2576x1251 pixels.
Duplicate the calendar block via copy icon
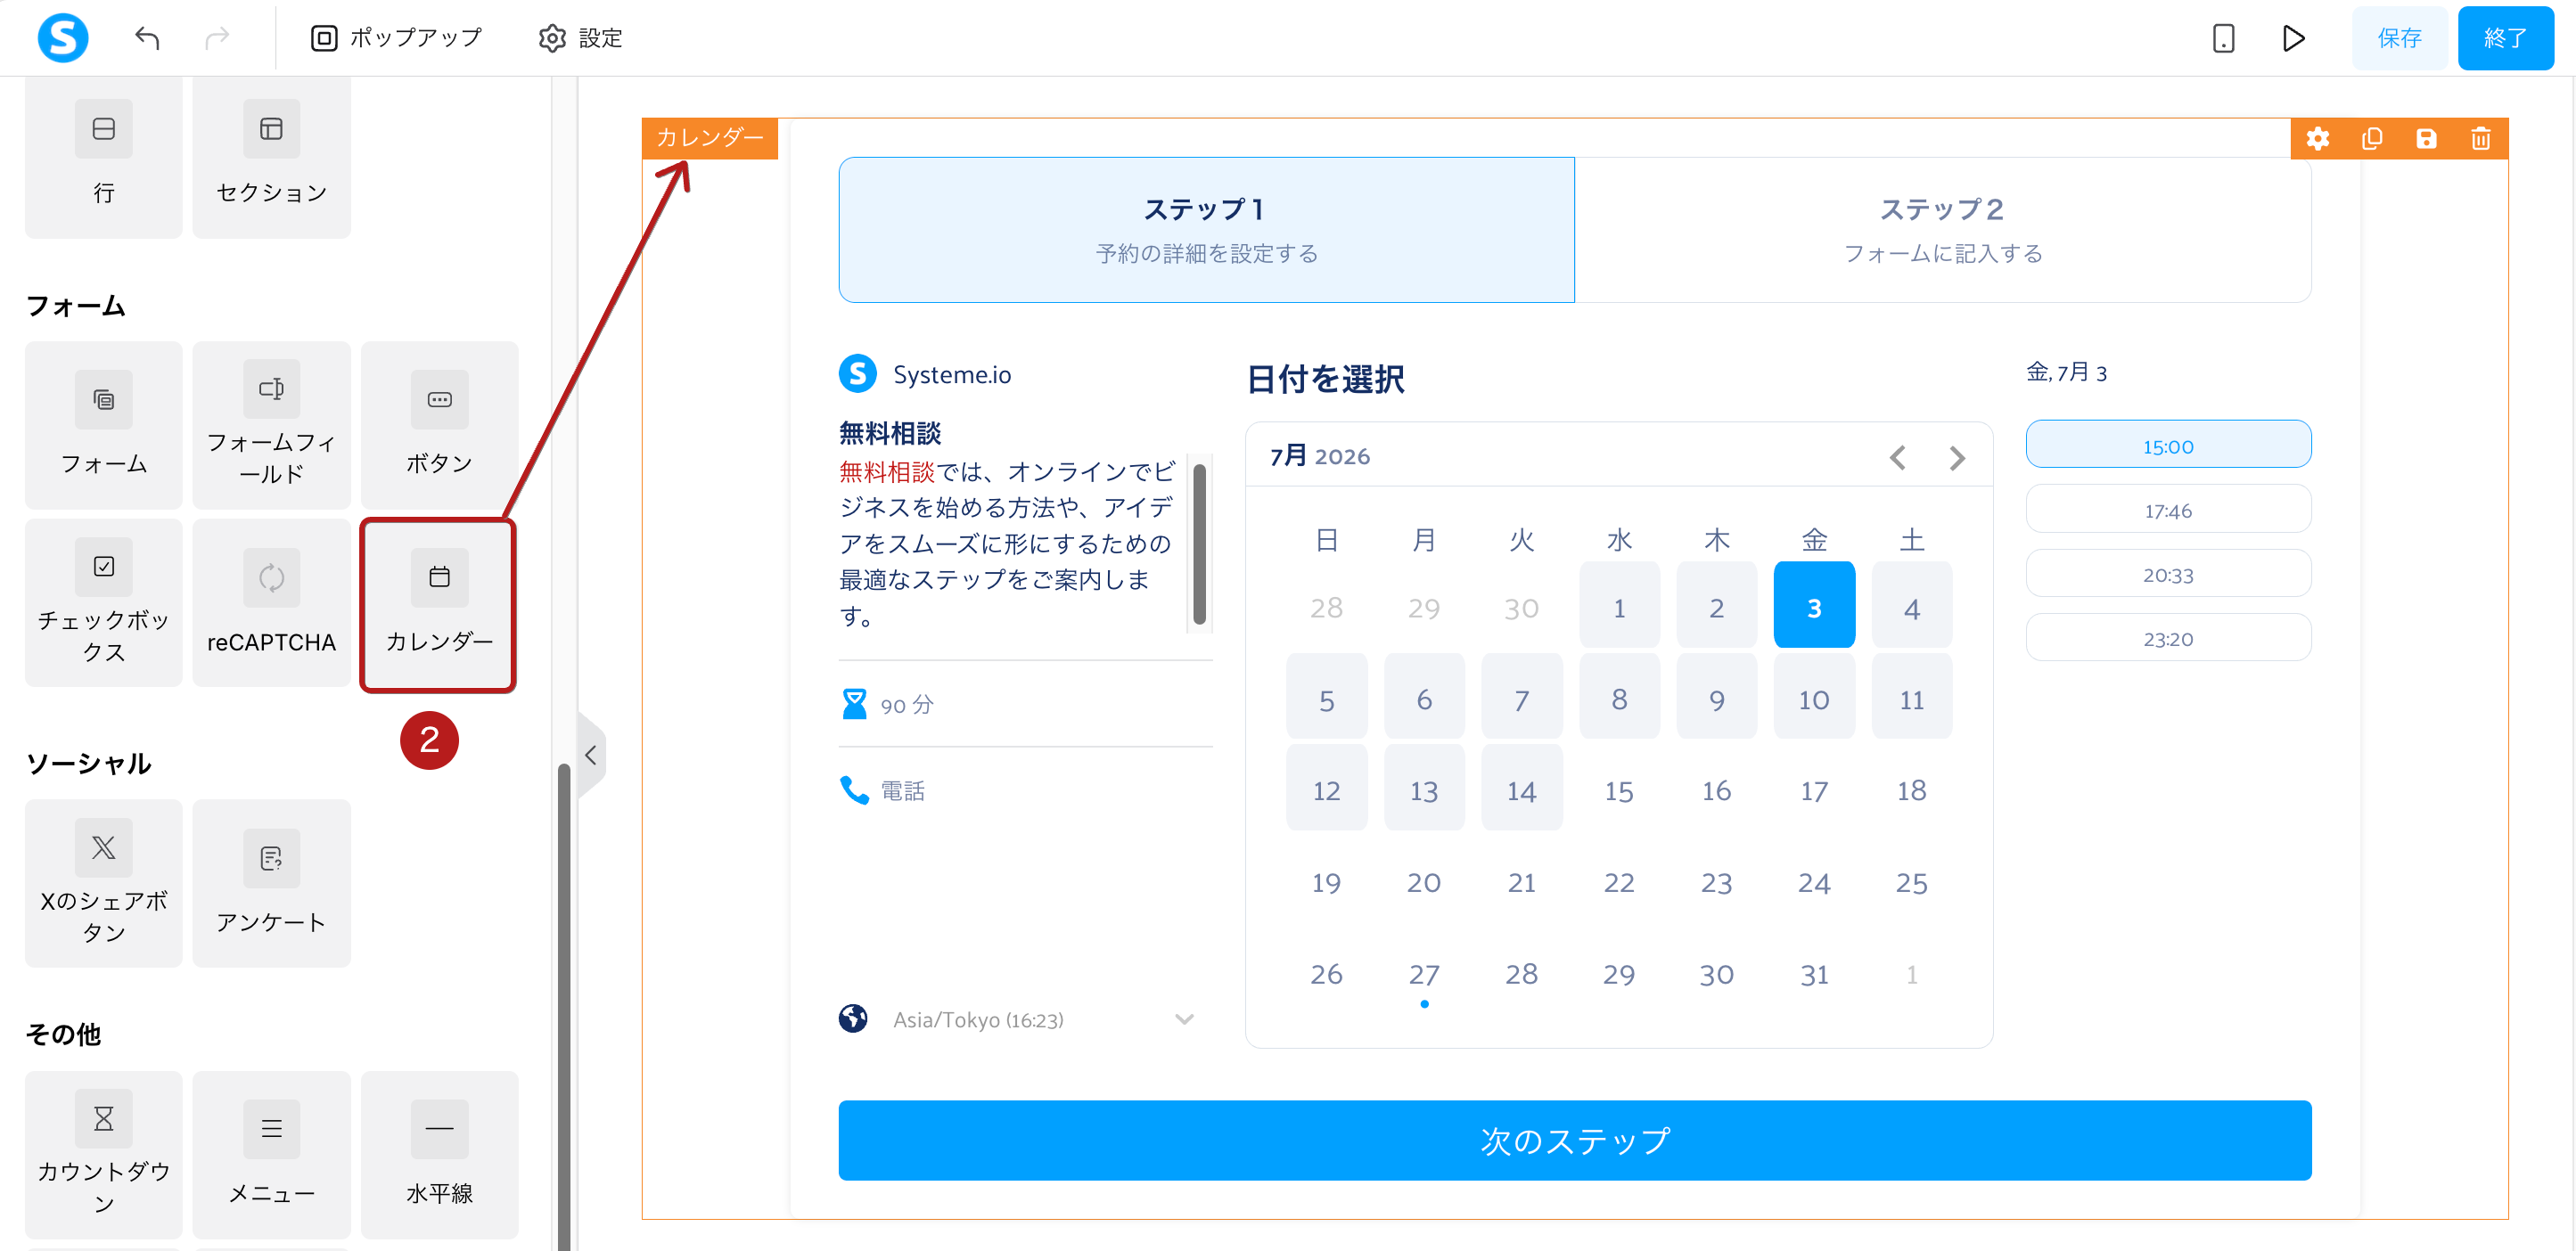[x=2372, y=139]
